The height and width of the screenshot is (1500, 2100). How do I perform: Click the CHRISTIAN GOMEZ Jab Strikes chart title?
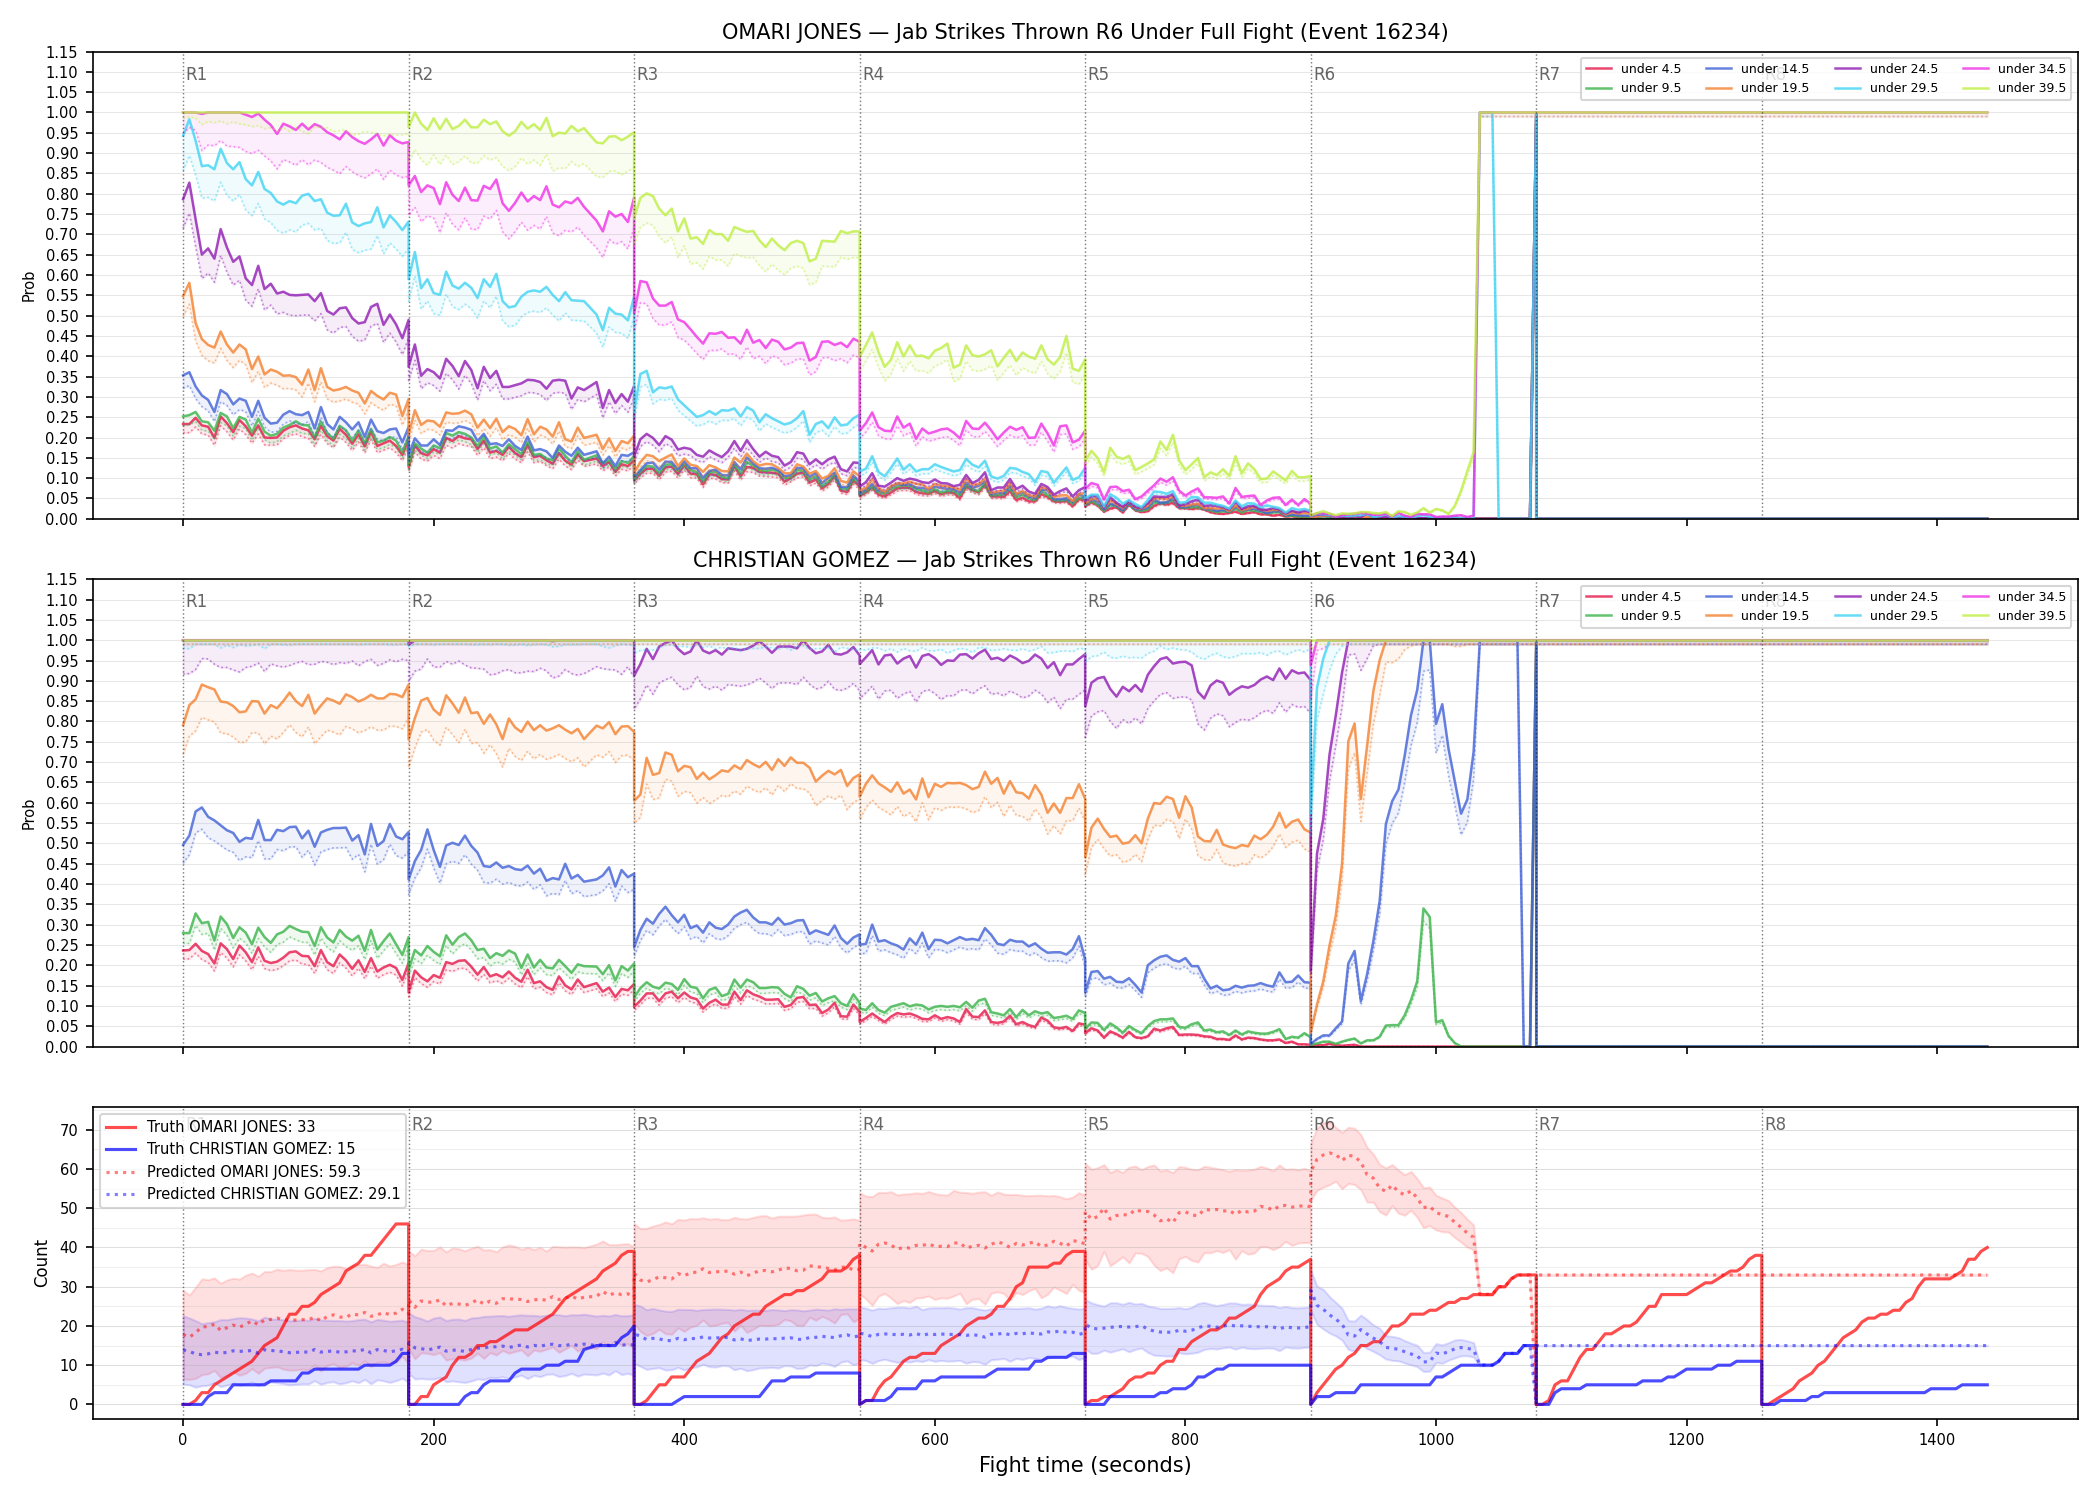[1085, 560]
